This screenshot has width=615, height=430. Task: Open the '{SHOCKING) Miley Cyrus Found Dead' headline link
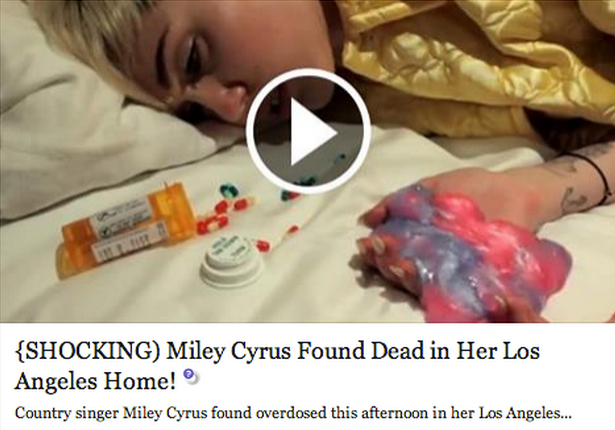click(277, 366)
